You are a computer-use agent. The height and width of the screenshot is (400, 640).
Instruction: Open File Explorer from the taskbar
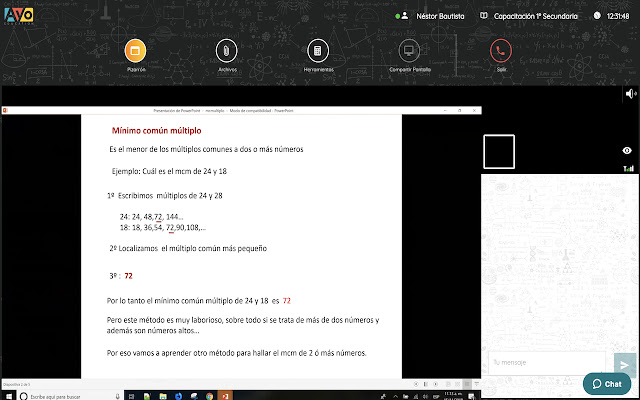(x=163, y=396)
